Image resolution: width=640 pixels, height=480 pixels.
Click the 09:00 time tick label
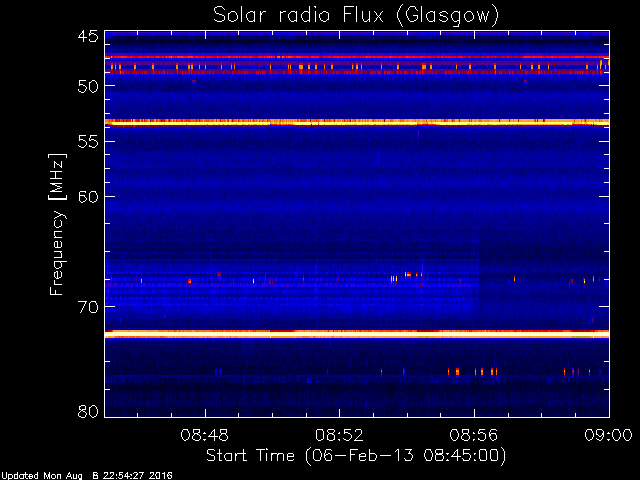pos(608,435)
